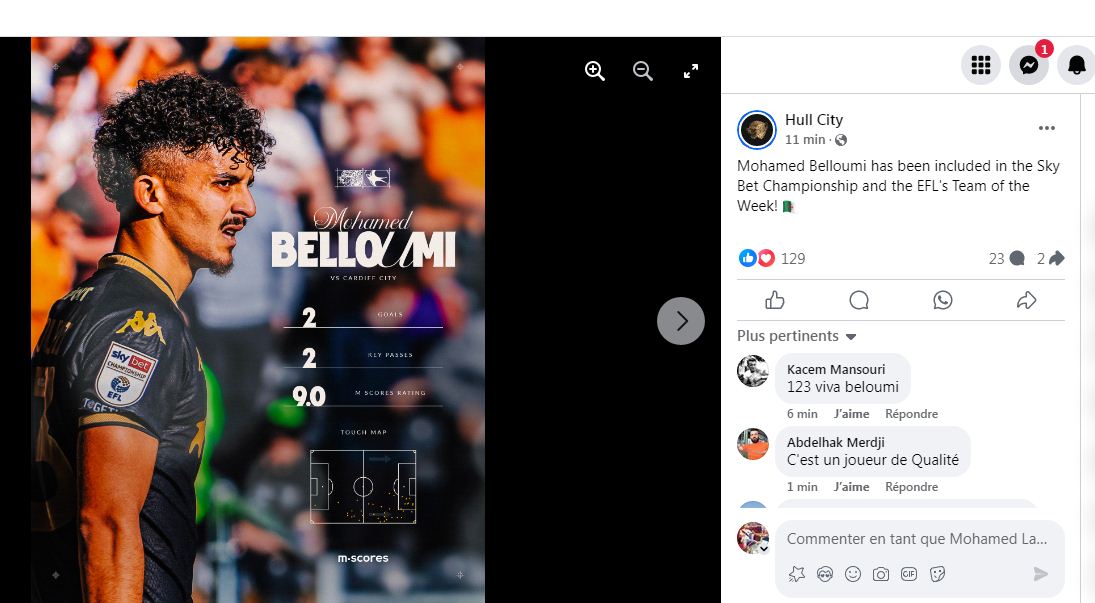Viewport: 1095px width, 603px height.
Task: Share the post via WhatsApp
Action: point(942,300)
